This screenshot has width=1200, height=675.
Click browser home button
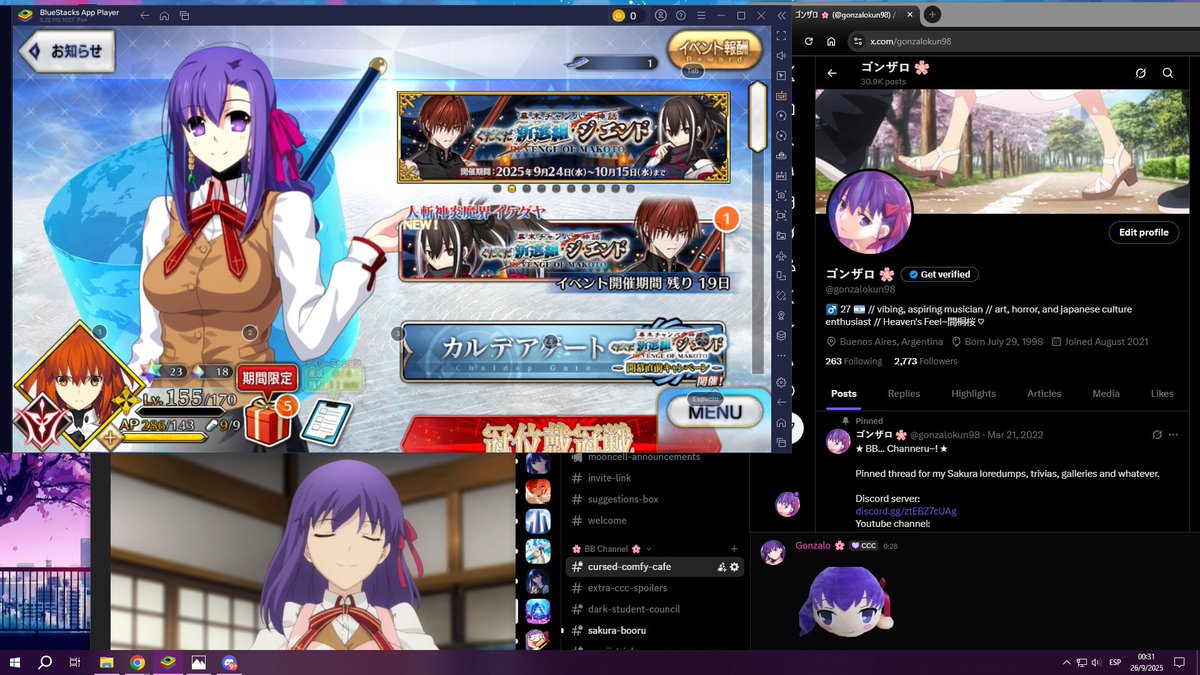click(x=831, y=41)
